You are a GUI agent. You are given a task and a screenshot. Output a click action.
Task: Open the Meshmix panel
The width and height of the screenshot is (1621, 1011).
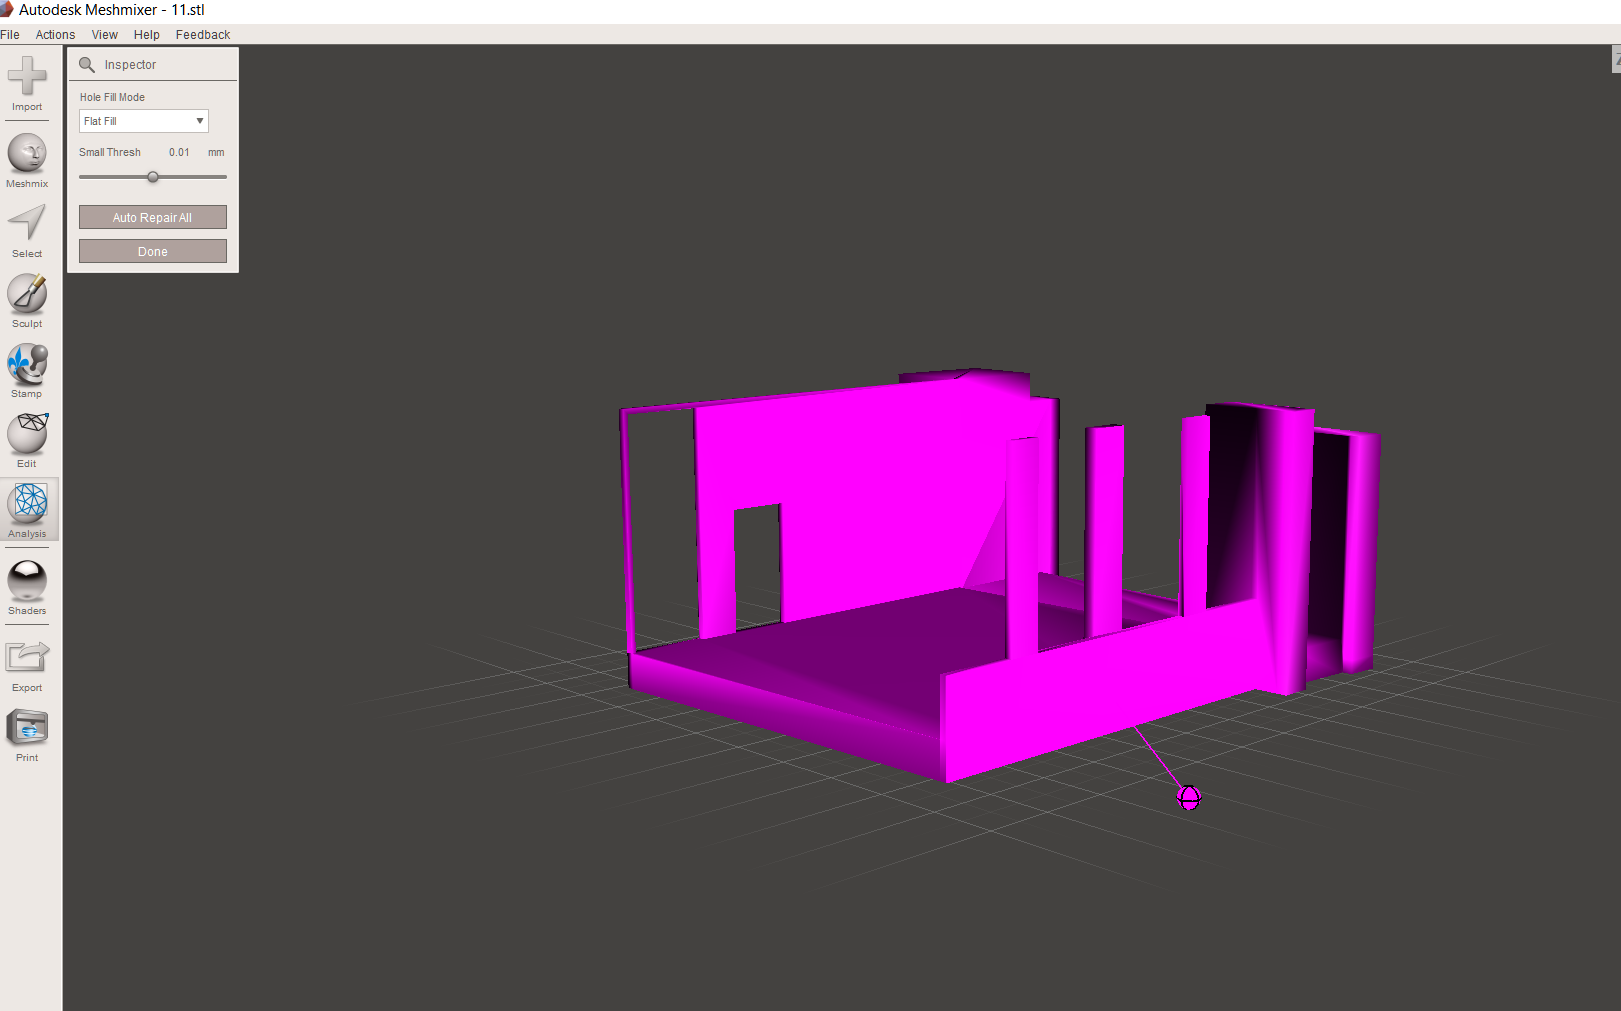(27, 160)
